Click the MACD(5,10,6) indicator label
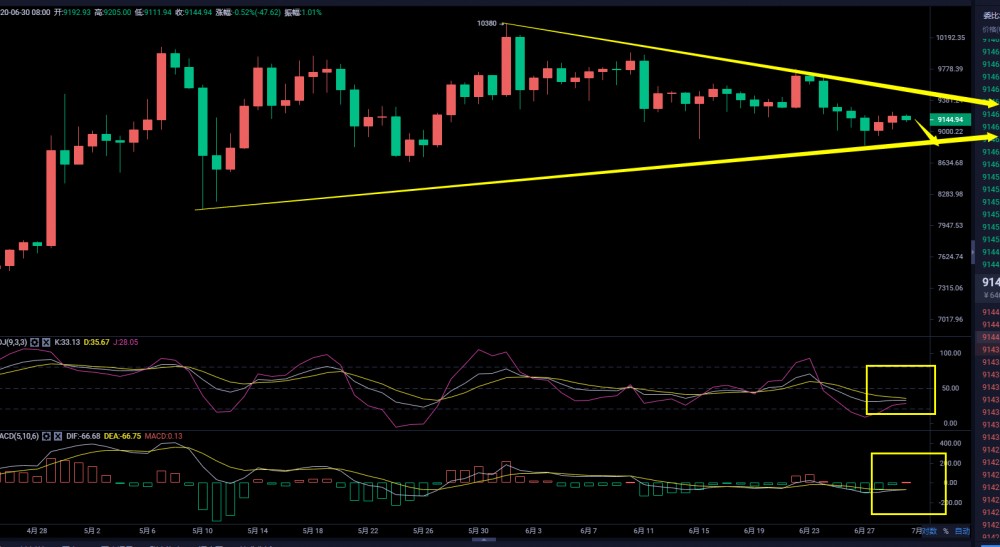1000x547 pixels. (18, 436)
